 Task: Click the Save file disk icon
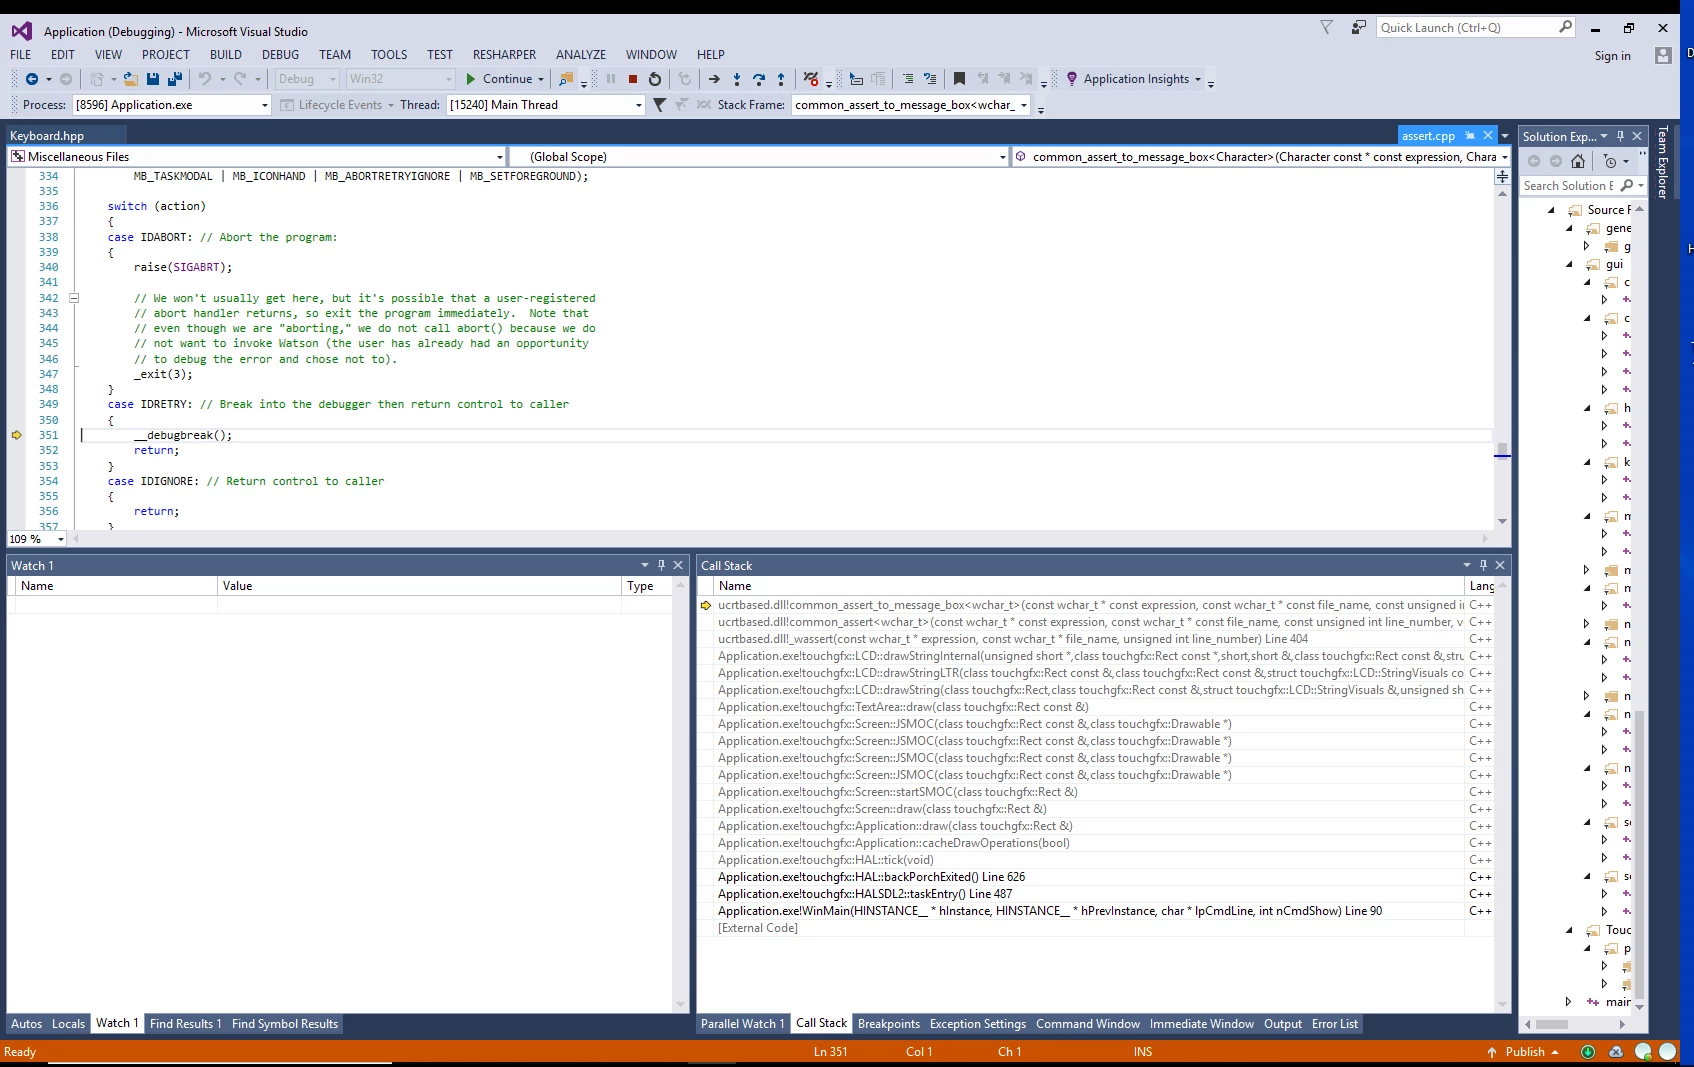tap(153, 79)
